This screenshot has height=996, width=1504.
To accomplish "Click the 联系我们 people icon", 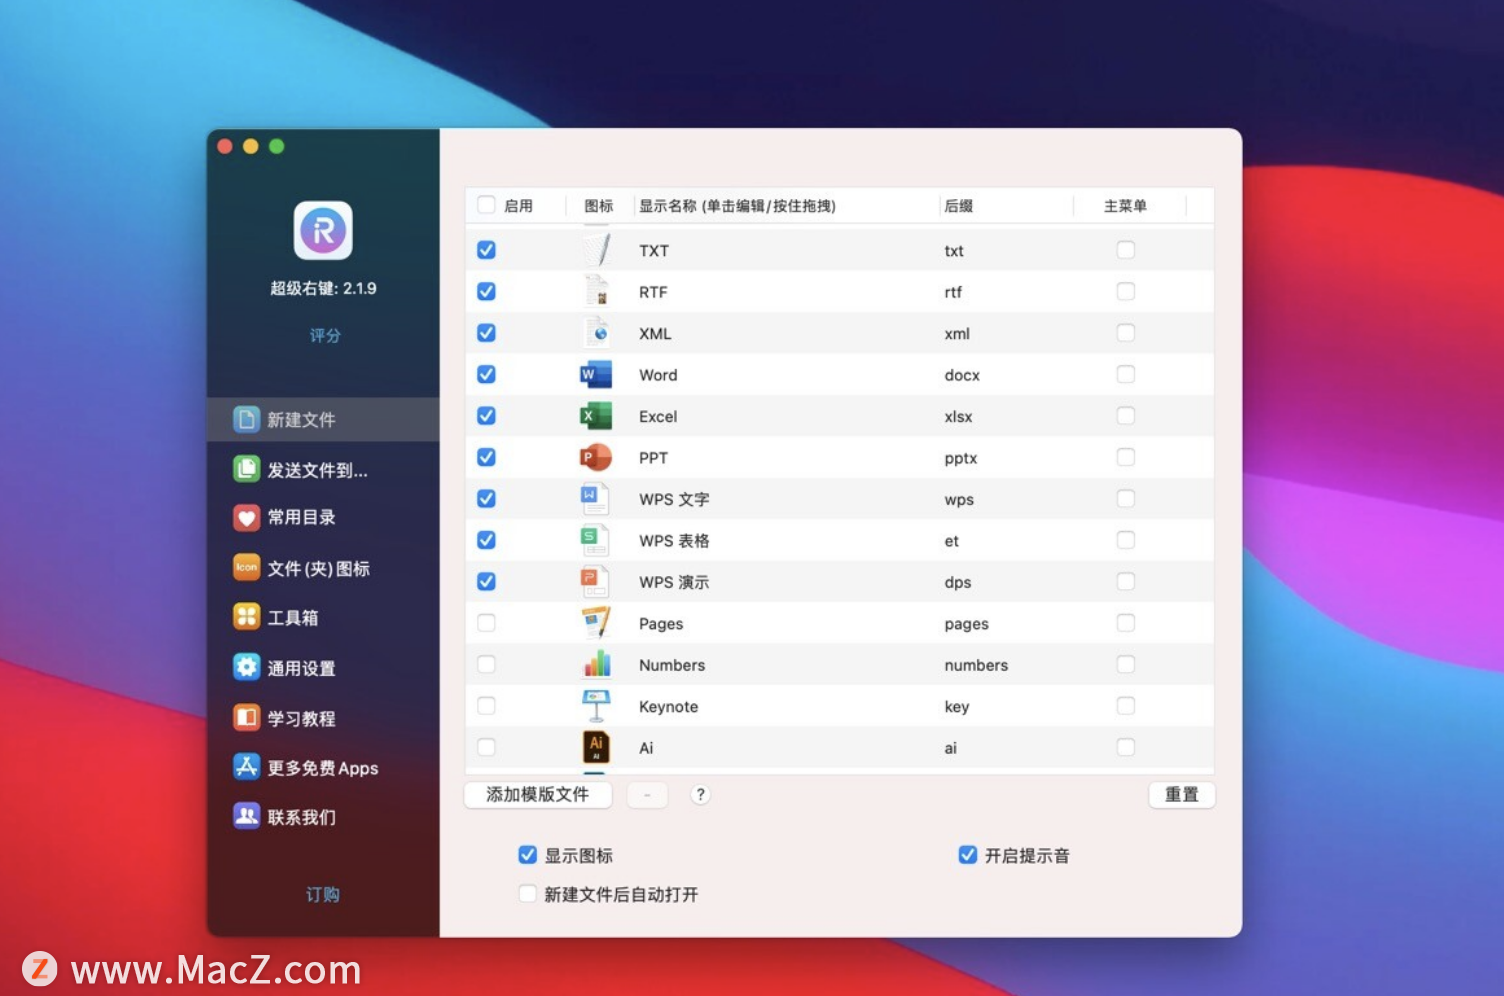I will [x=246, y=816].
